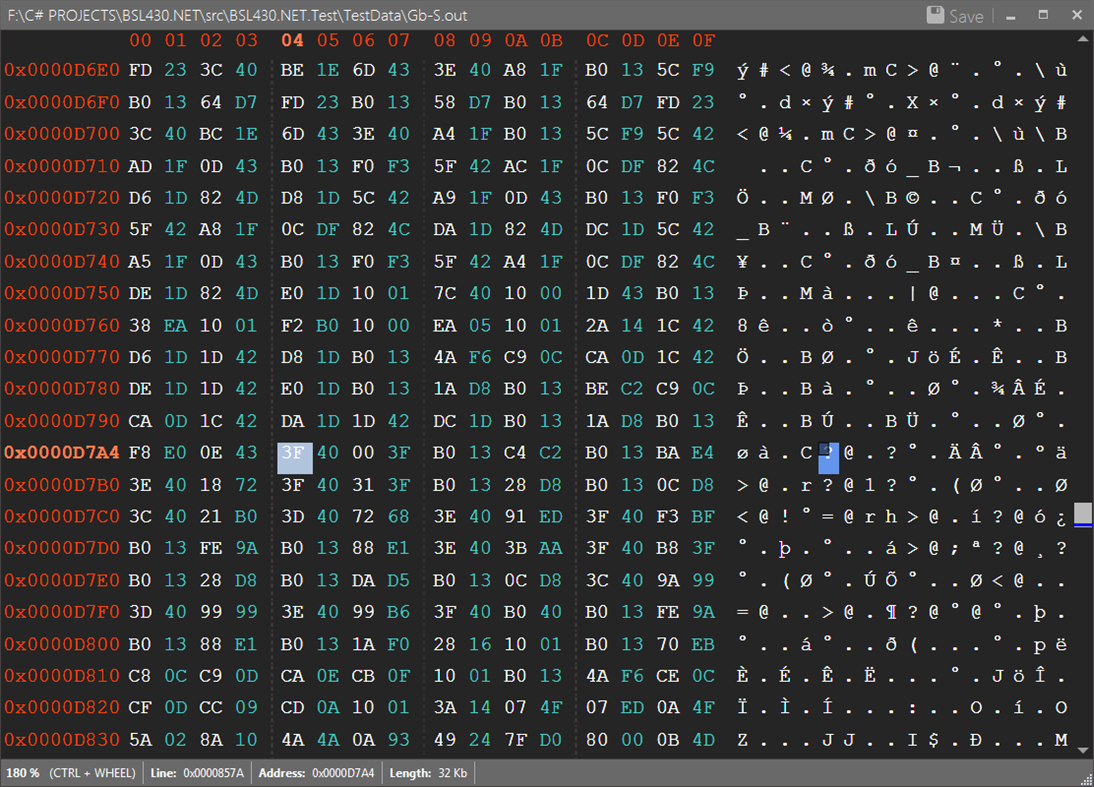
Task: Select address label 0x0000D6E0
Action: click(62, 70)
